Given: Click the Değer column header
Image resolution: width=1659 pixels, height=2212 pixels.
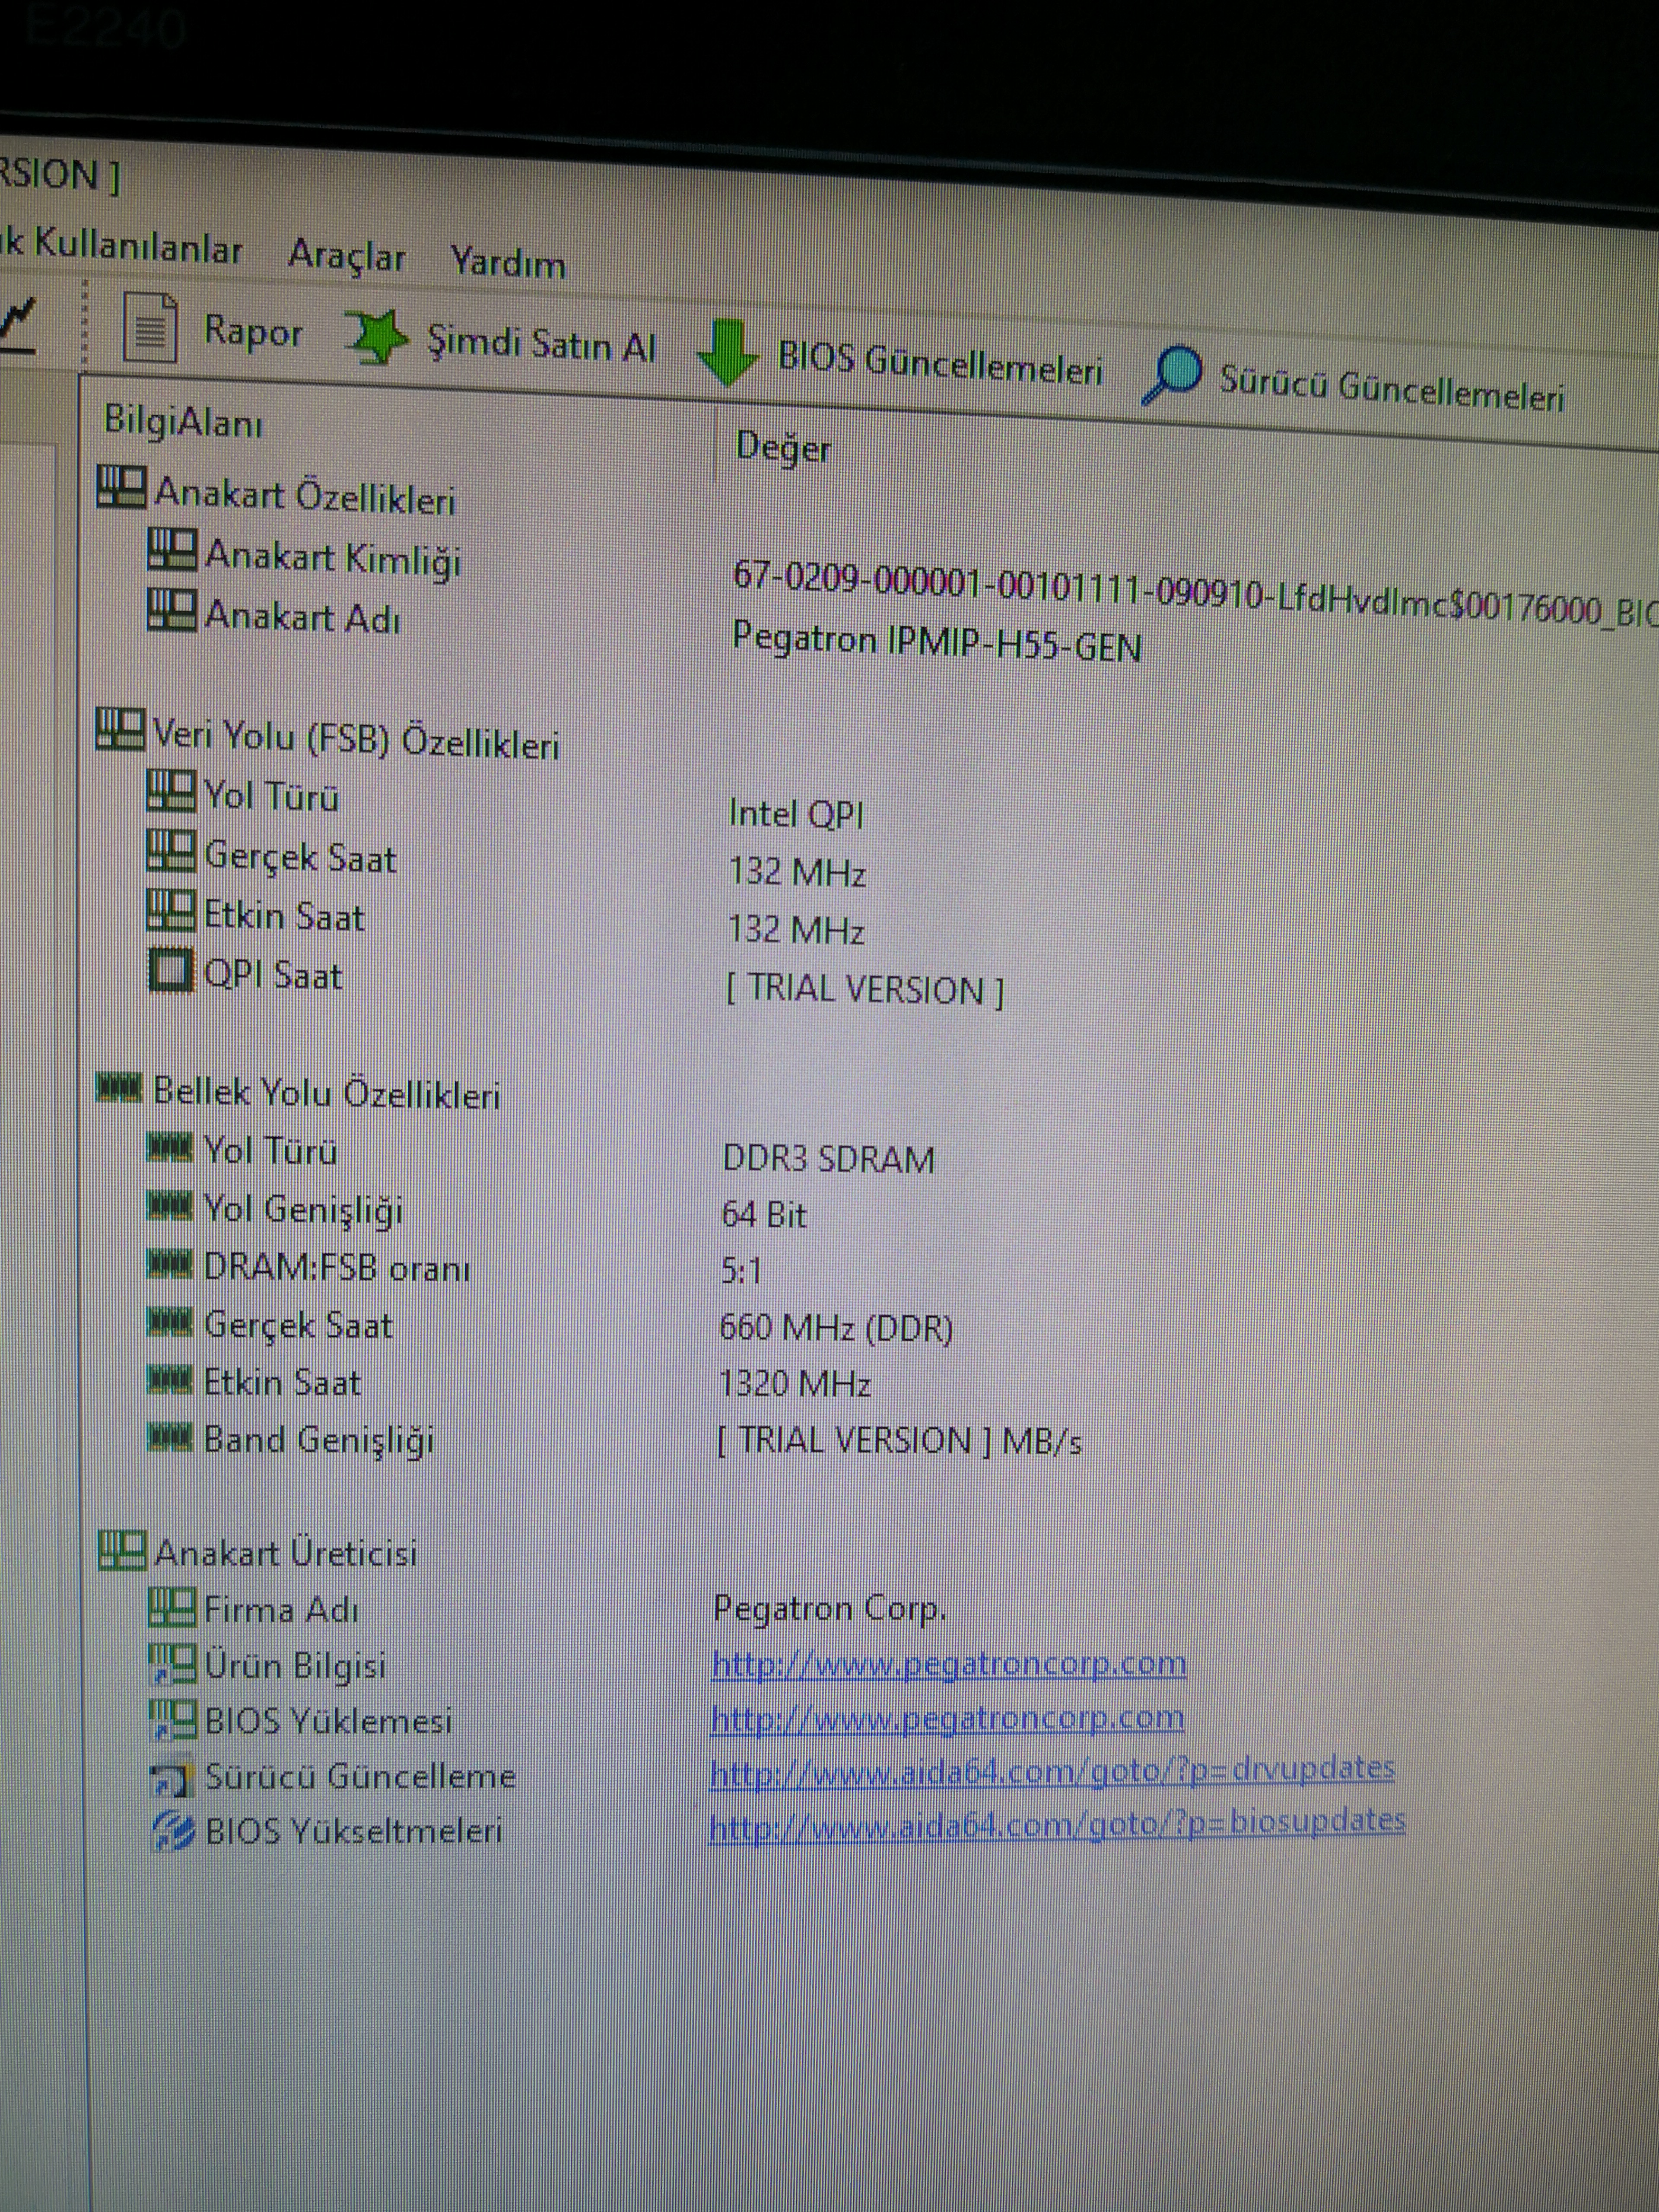Looking at the screenshot, I should [x=783, y=448].
